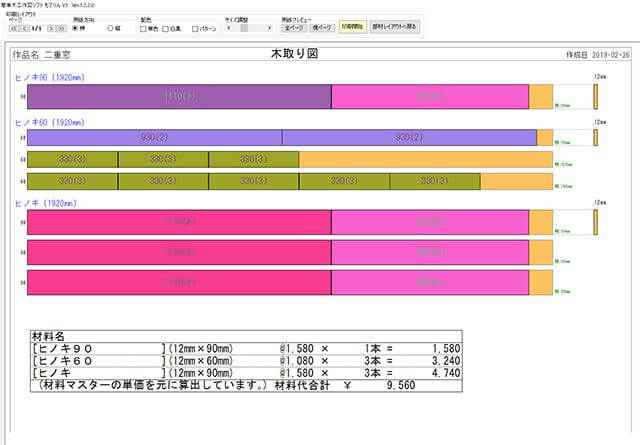The image size is (640, 445).
Task: Click the next page arrow
Action: (53, 28)
